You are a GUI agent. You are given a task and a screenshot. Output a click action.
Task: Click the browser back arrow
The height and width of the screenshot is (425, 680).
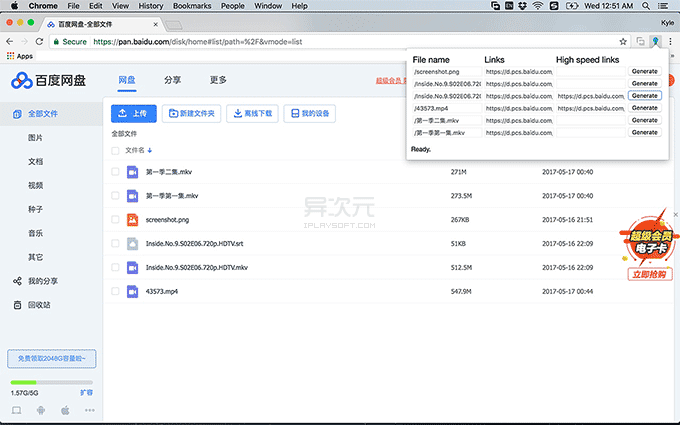pos(10,42)
